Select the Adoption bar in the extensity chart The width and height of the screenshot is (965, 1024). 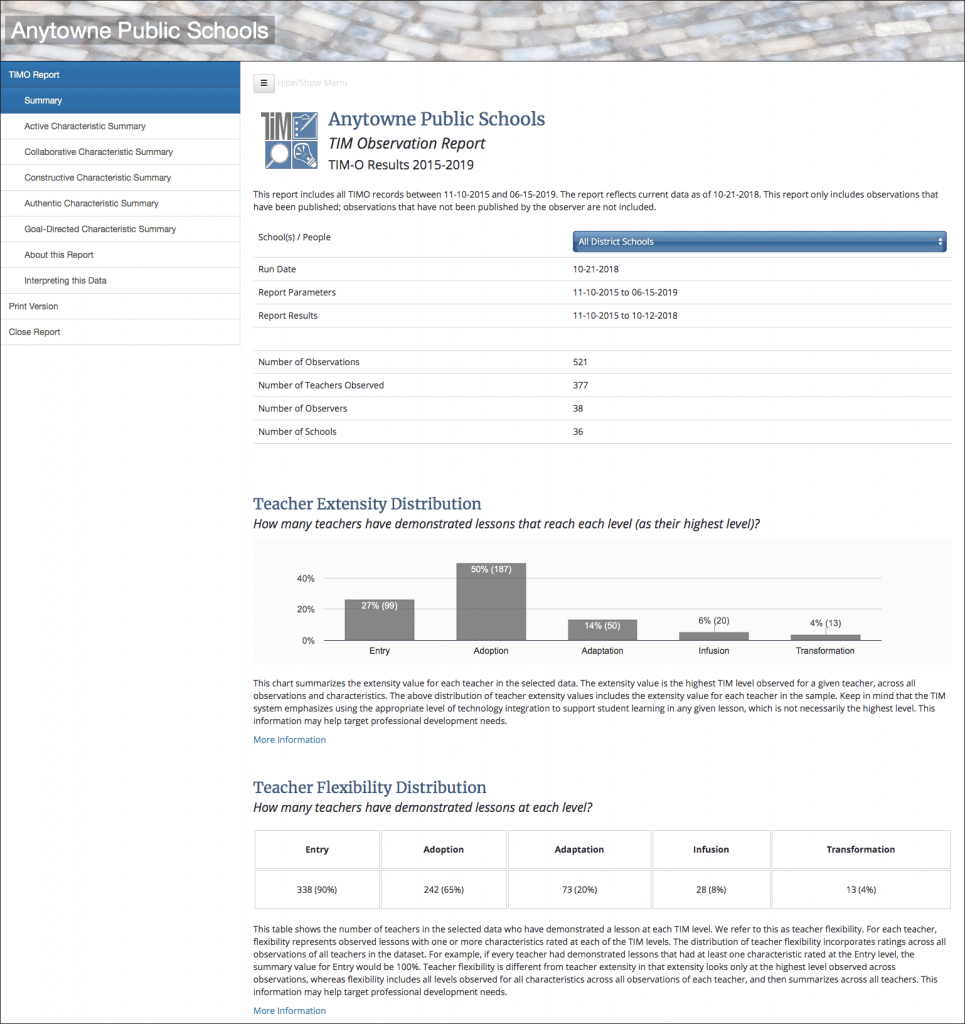click(491, 600)
